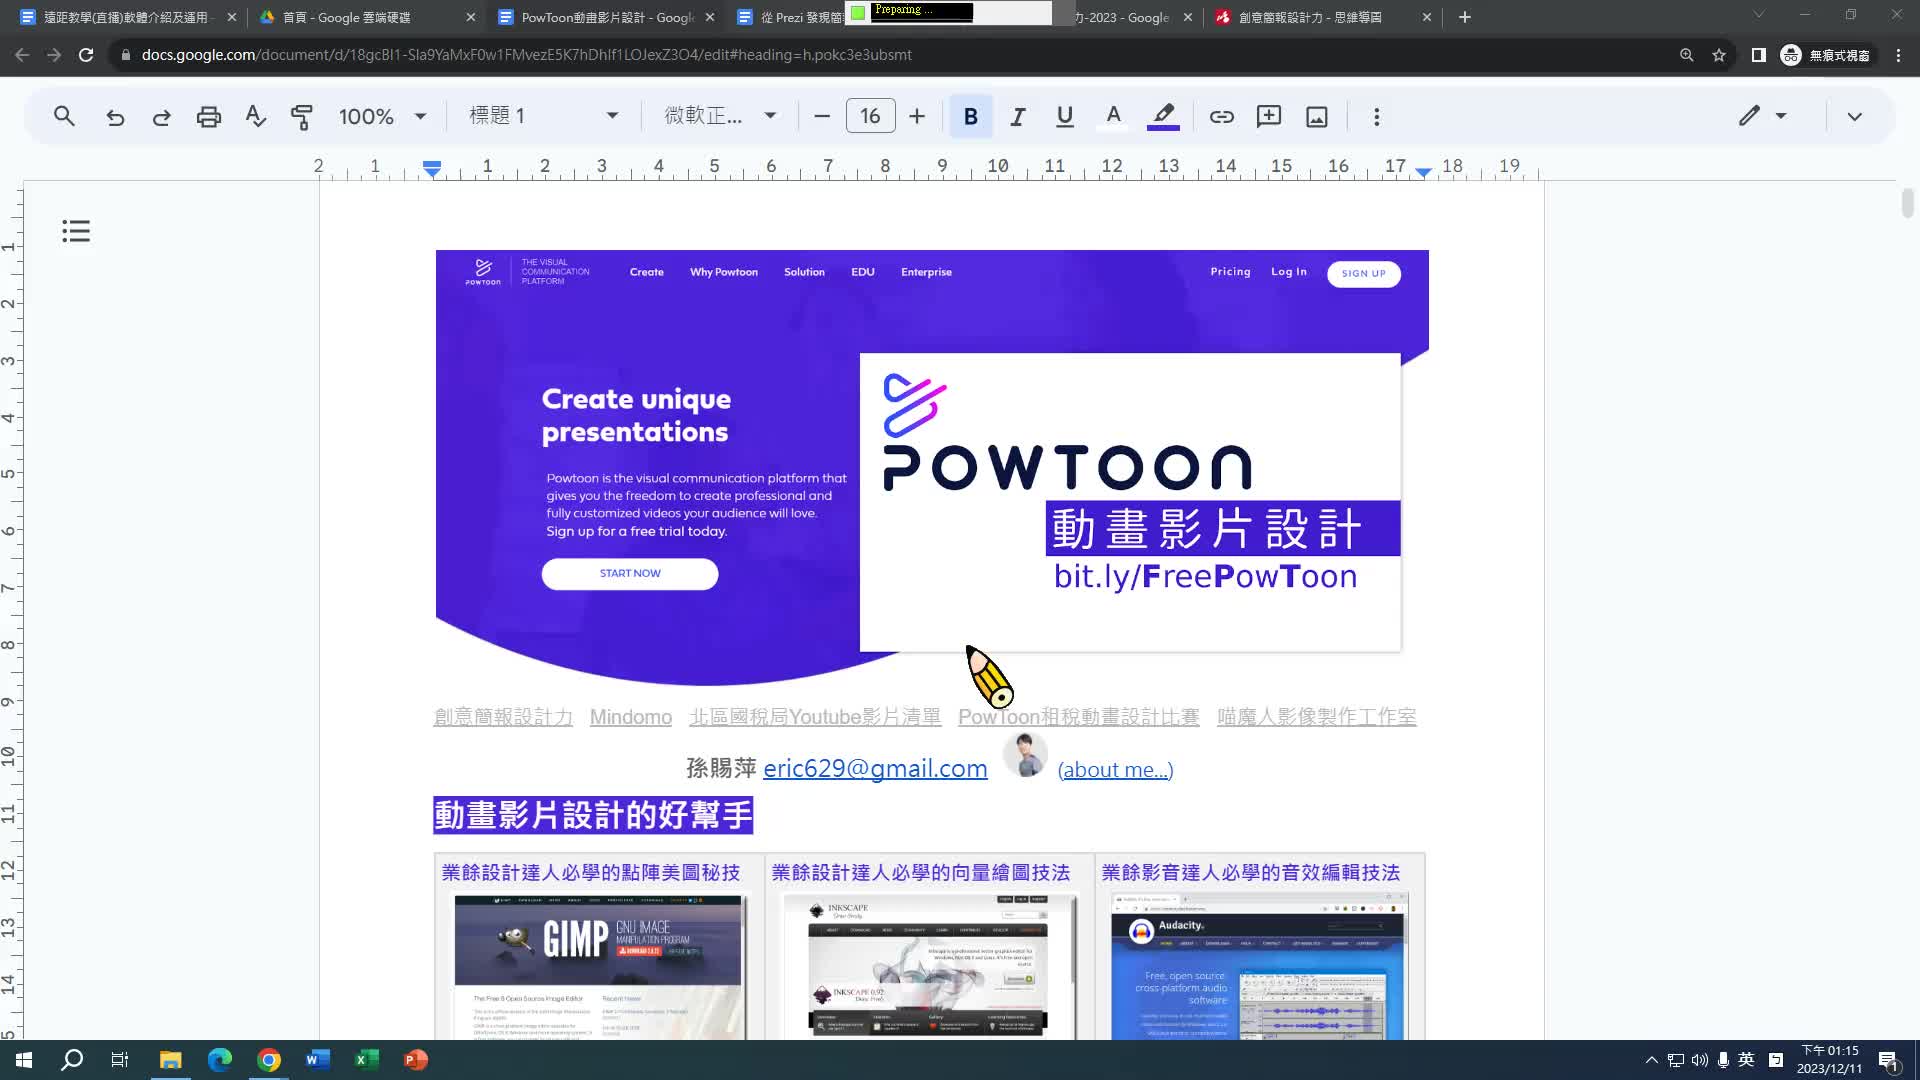The width and height of the screenshot is (1920, 1080).
Task: Insert a link from toolbar
Action: coord(1221,116)
